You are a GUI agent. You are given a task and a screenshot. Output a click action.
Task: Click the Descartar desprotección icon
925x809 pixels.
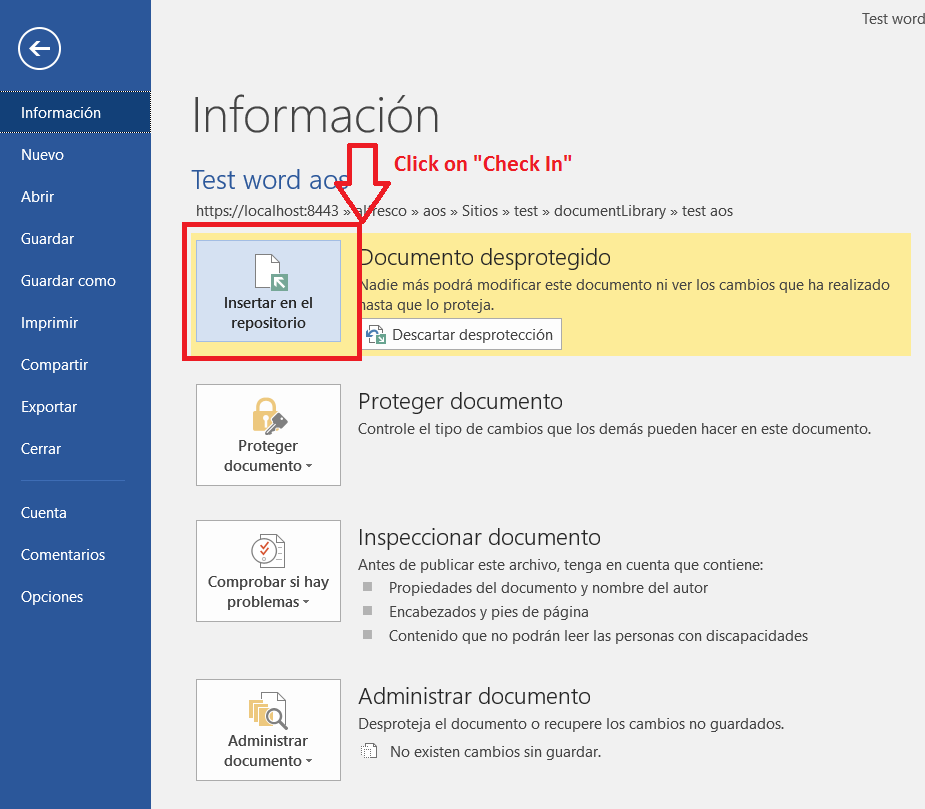click(376, 335)
